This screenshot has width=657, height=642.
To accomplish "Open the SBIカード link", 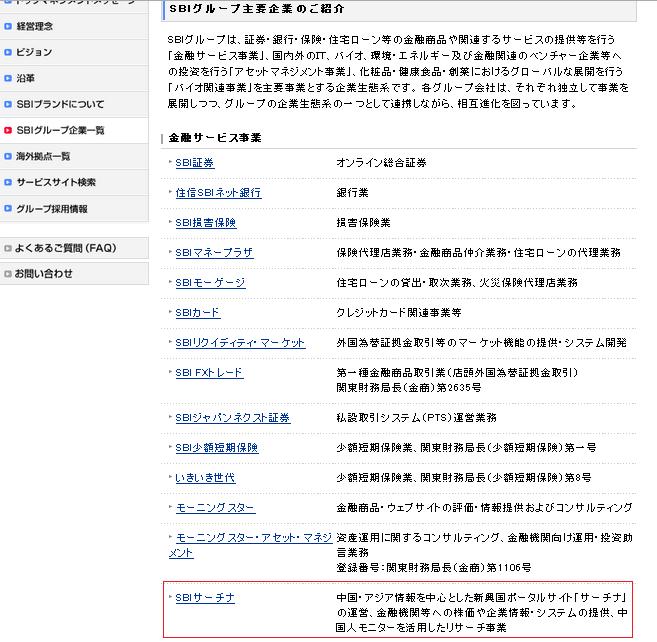I will 198,313.
